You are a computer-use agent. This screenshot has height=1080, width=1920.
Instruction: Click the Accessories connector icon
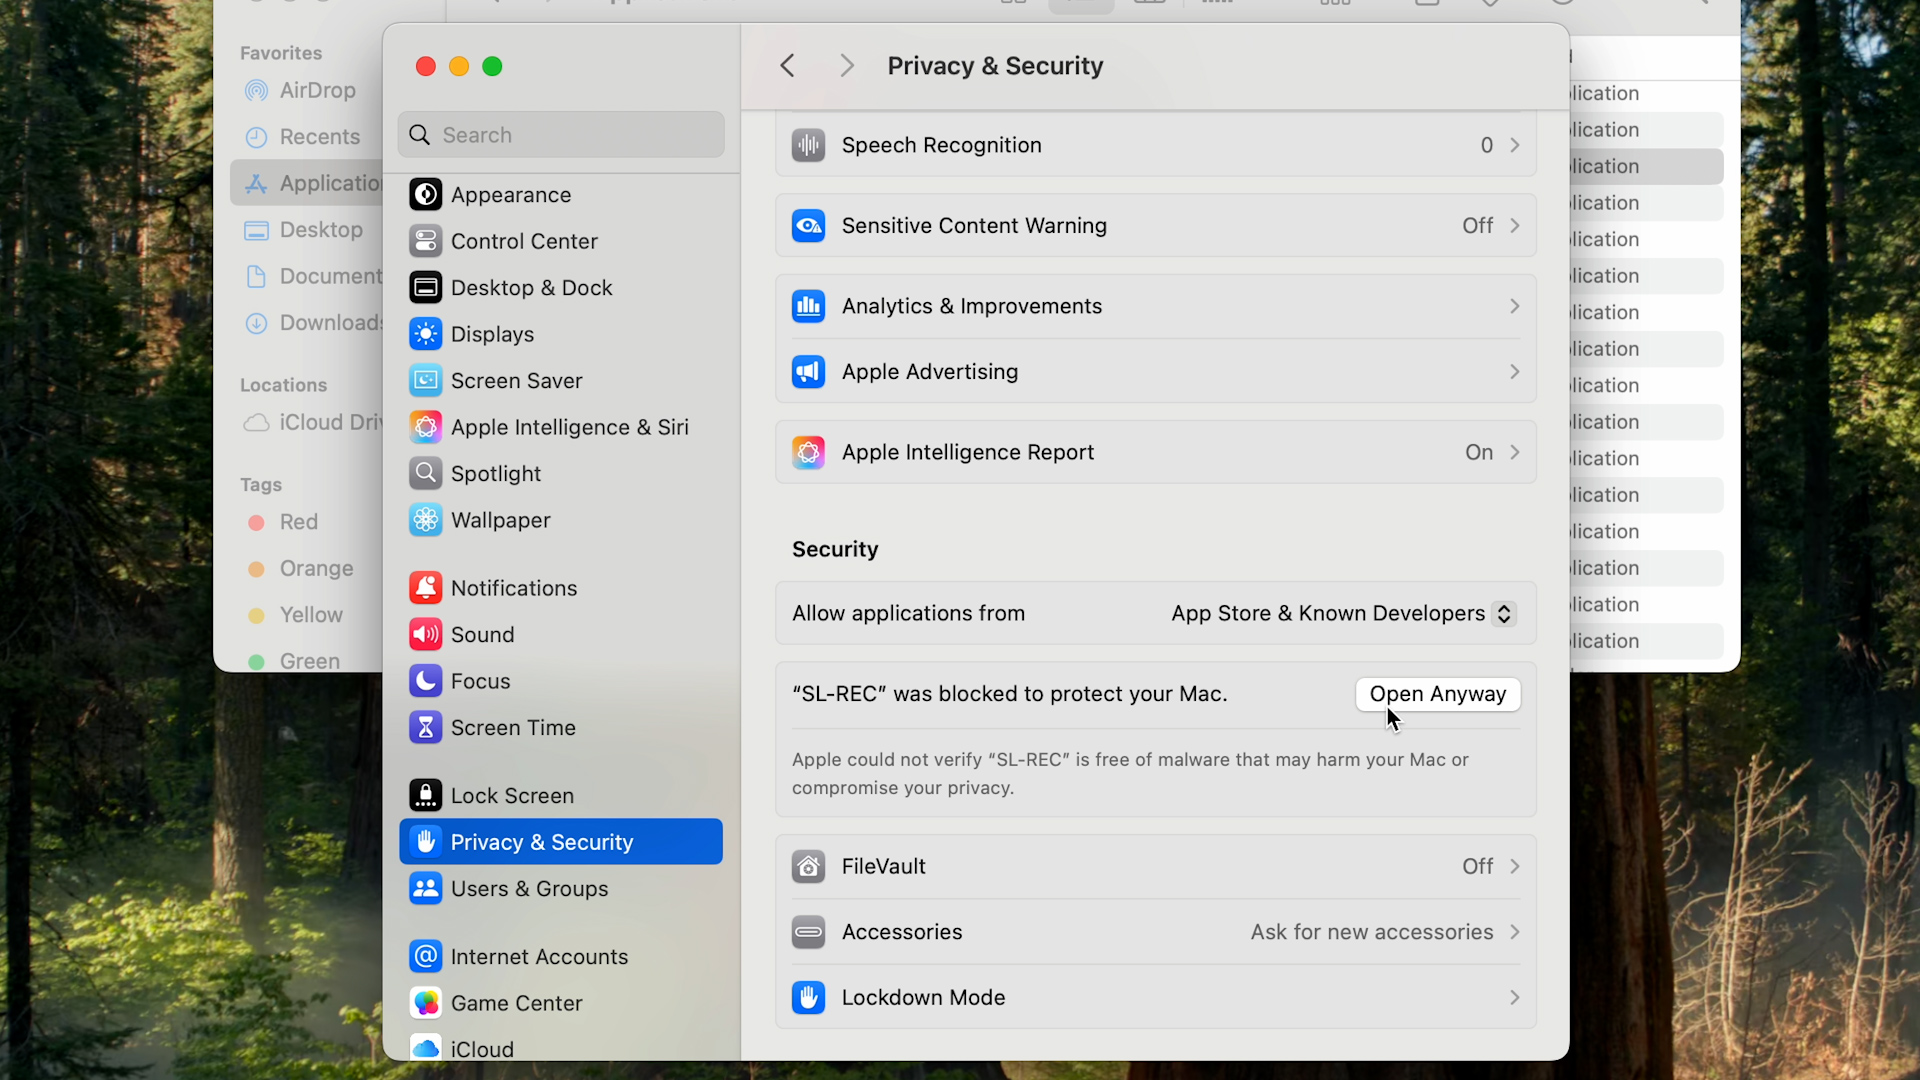pyautogui.click(x=808, y=932)
